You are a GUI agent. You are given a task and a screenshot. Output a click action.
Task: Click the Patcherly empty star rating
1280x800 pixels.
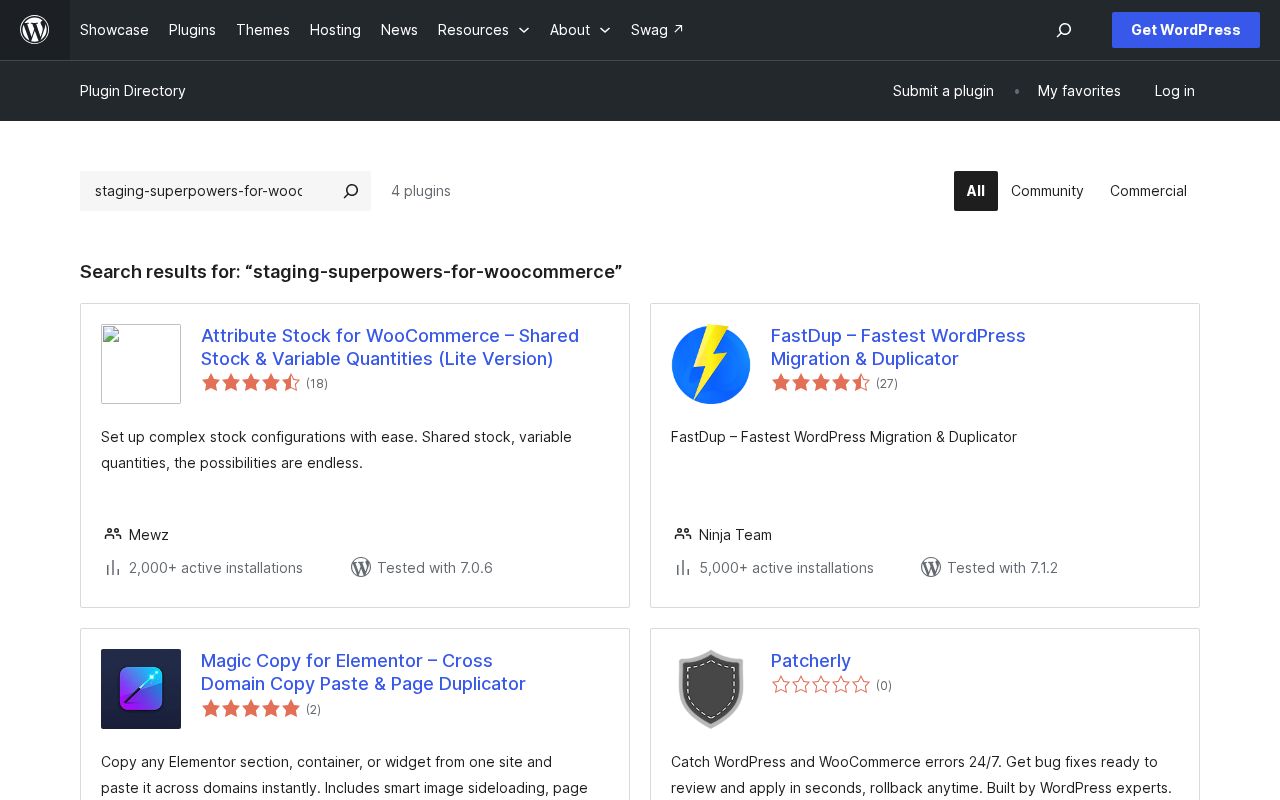(821, 685)
